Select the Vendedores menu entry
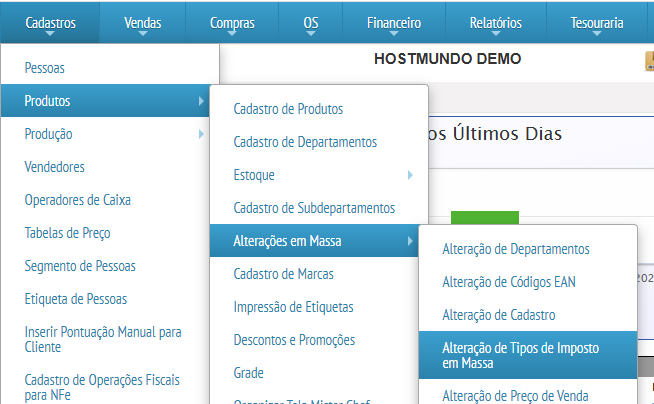The height and width of the screenshot is (404, 654). coord(54,167)
